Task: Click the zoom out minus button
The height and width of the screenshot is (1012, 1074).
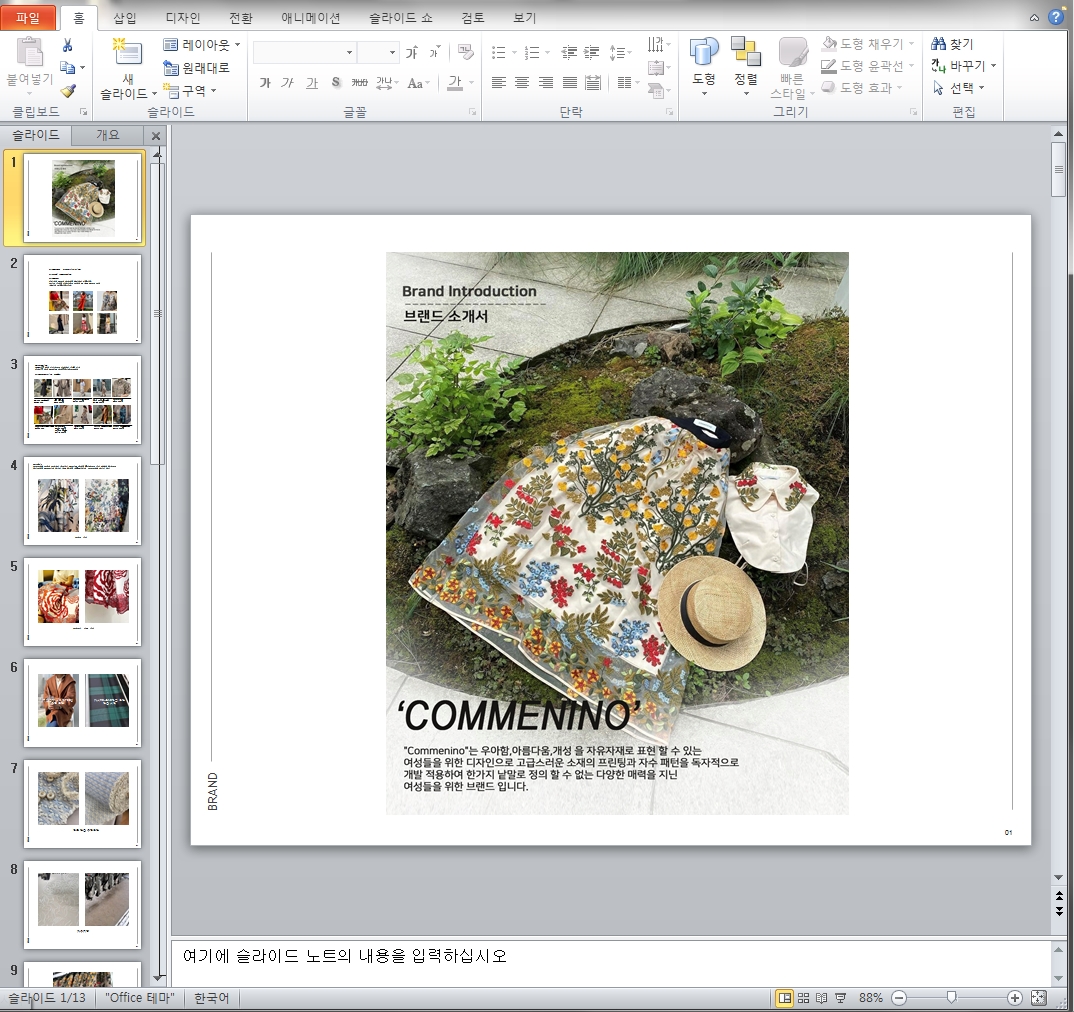Action: point(899,998)
